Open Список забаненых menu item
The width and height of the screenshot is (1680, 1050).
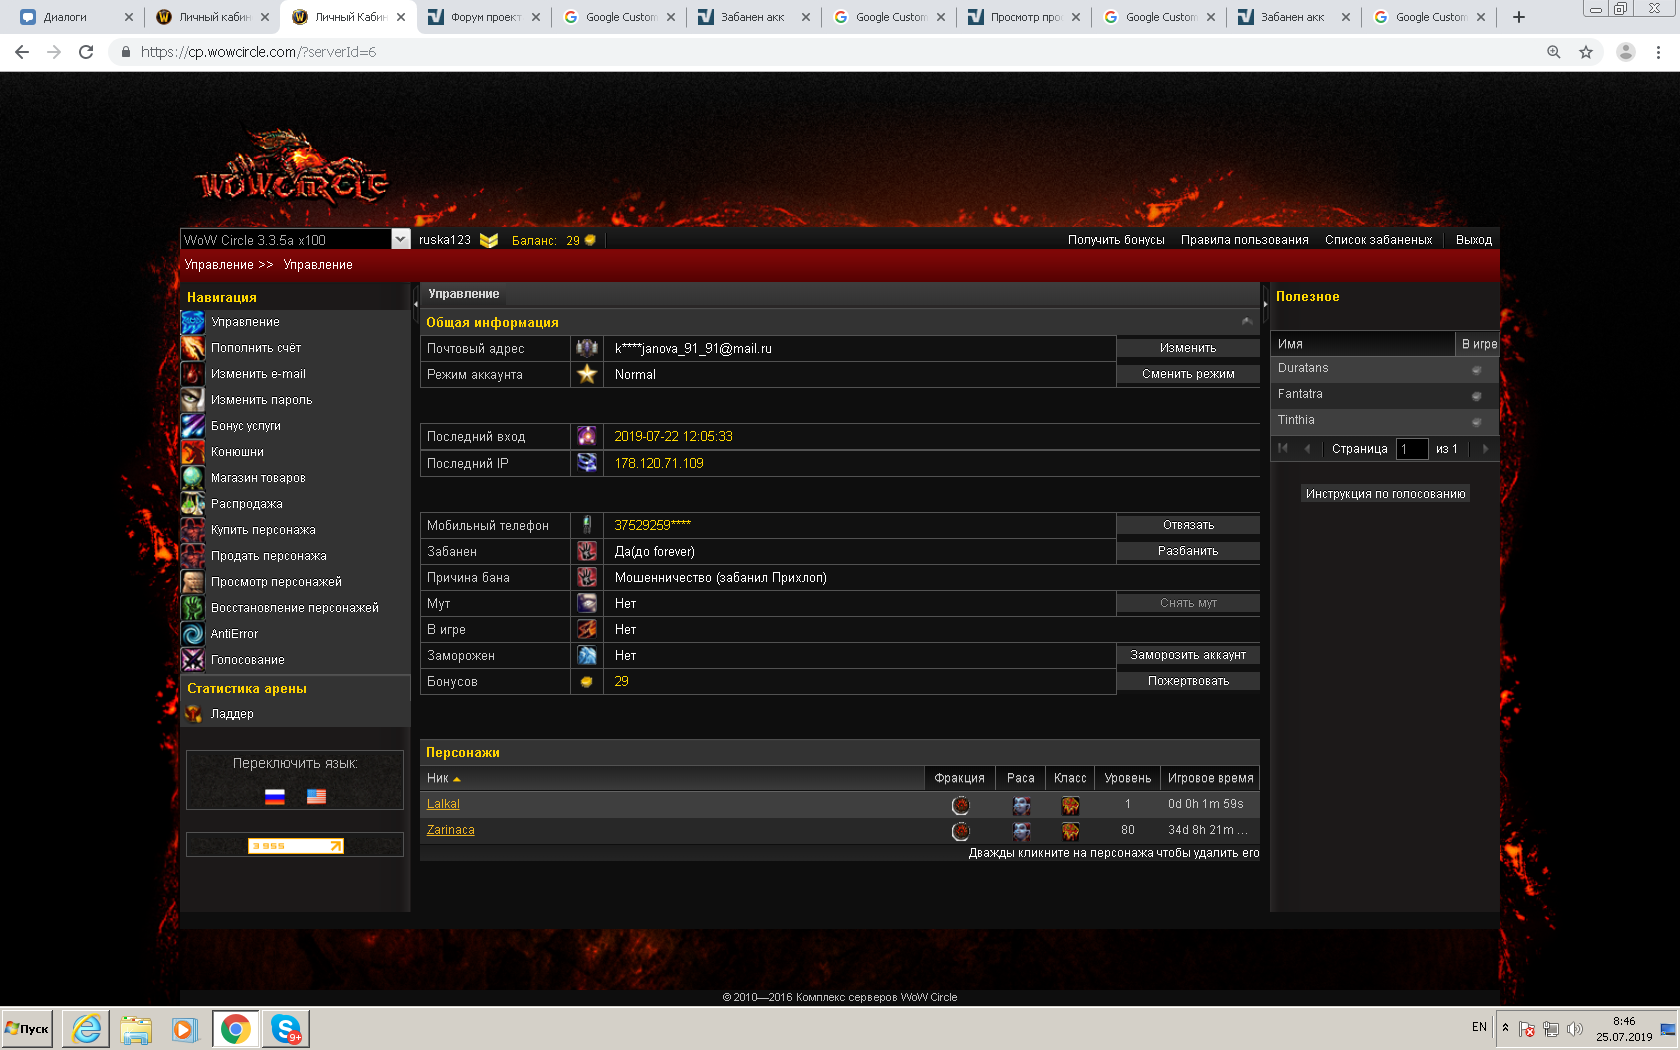coord(1378,240)
